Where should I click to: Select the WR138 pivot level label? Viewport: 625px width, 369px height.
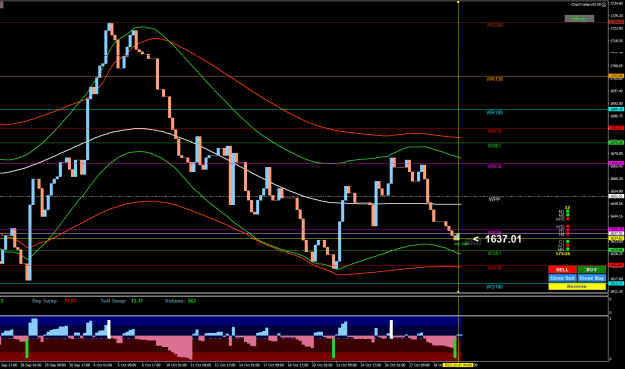(x=495, y=79)
